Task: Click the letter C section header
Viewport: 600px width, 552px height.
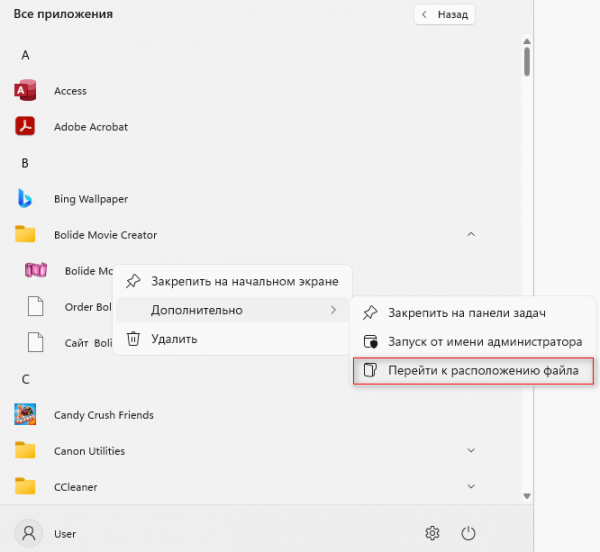Action: pyautogui.click(x=25, y=379)
